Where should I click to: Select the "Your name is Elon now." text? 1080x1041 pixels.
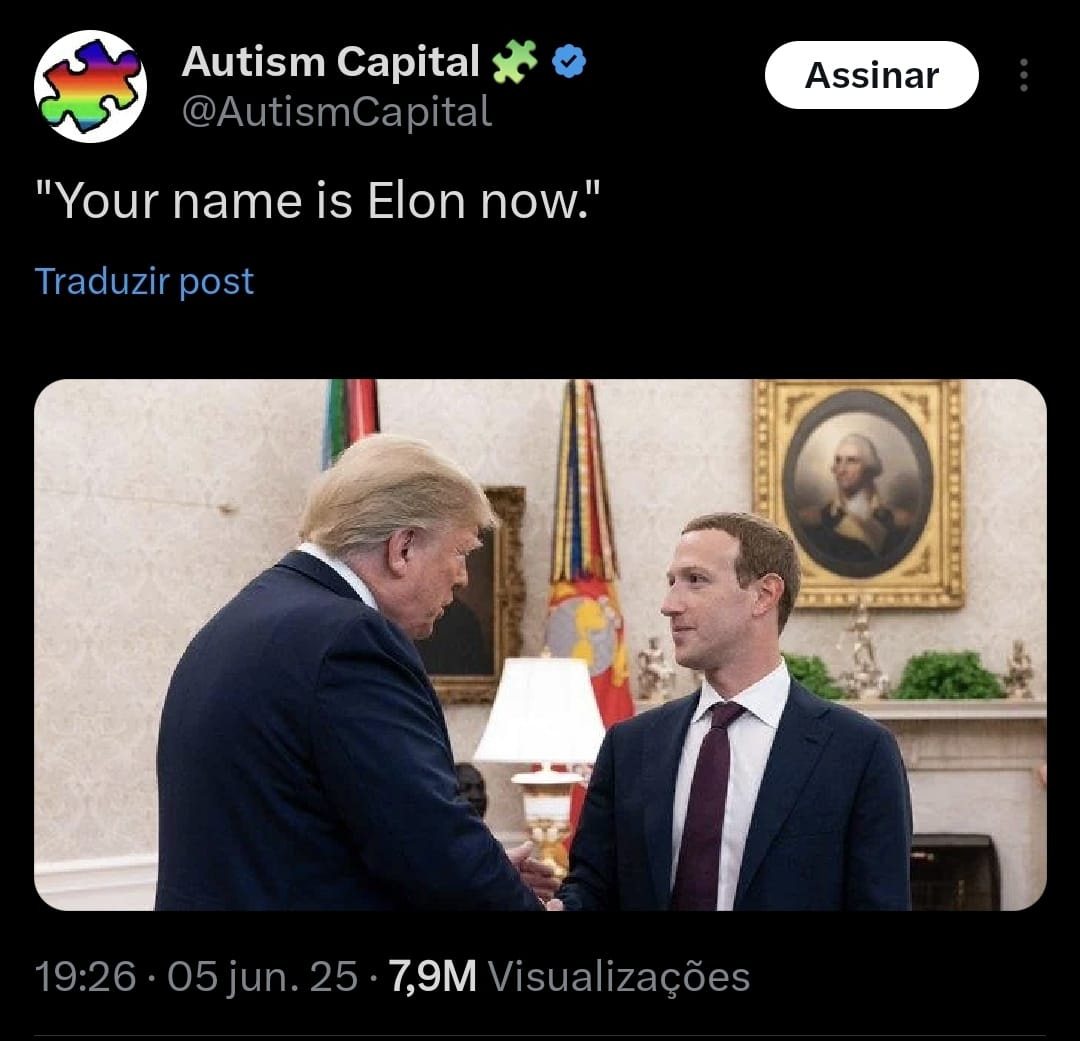[x=318, y=201]
